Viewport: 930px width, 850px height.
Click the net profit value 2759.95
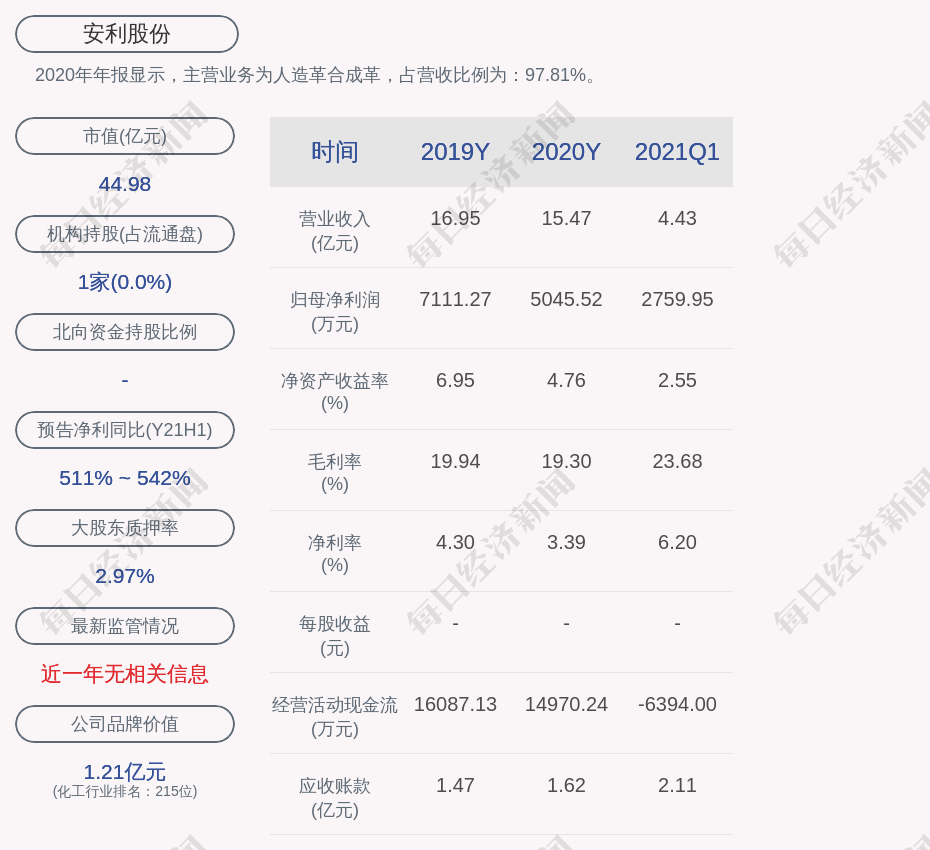click(677, 300)
